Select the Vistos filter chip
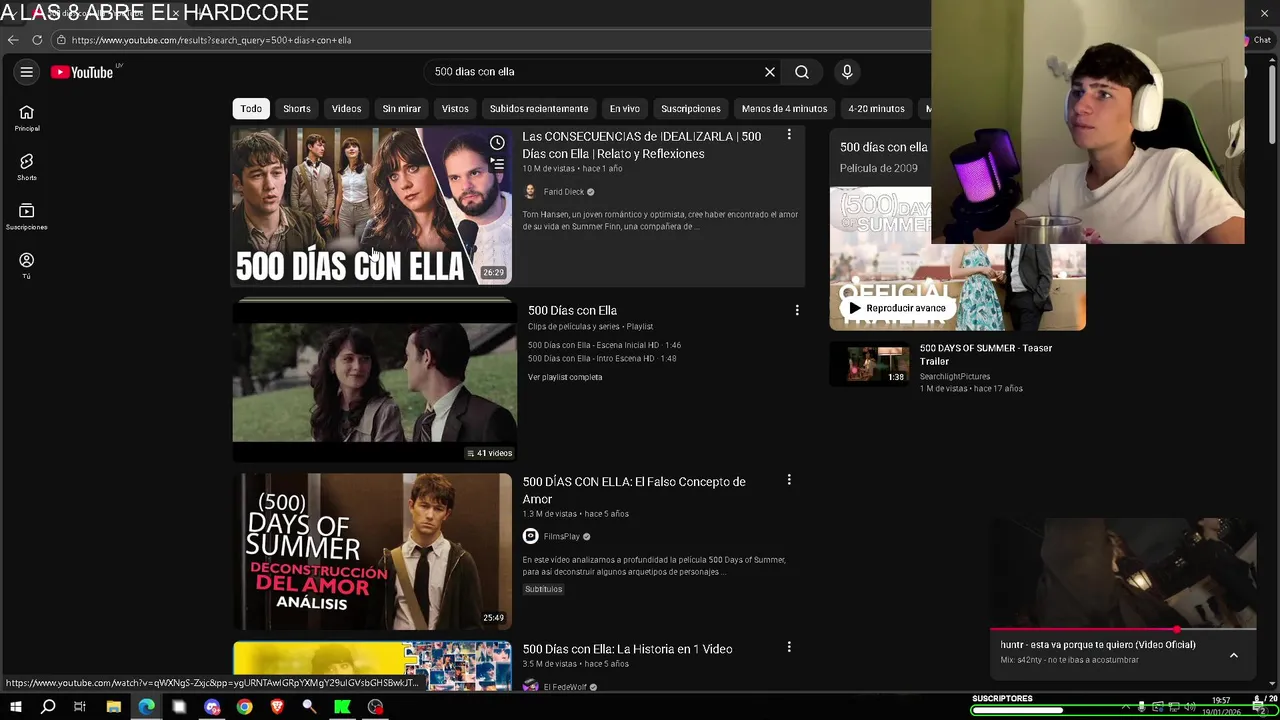This screenshot has width=1280, height=720. pyautogui.click(x=455, y=108)
